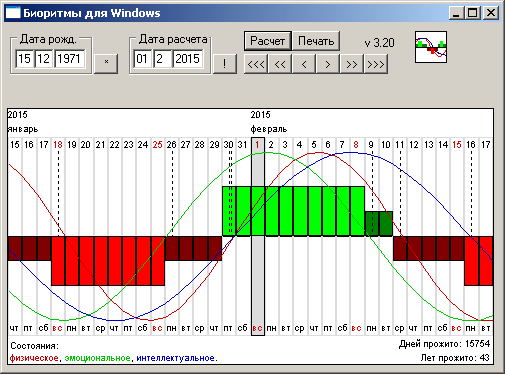505x374 pixels.
Task: Select the birth day field showing 15
Action: tap(24, 59)
